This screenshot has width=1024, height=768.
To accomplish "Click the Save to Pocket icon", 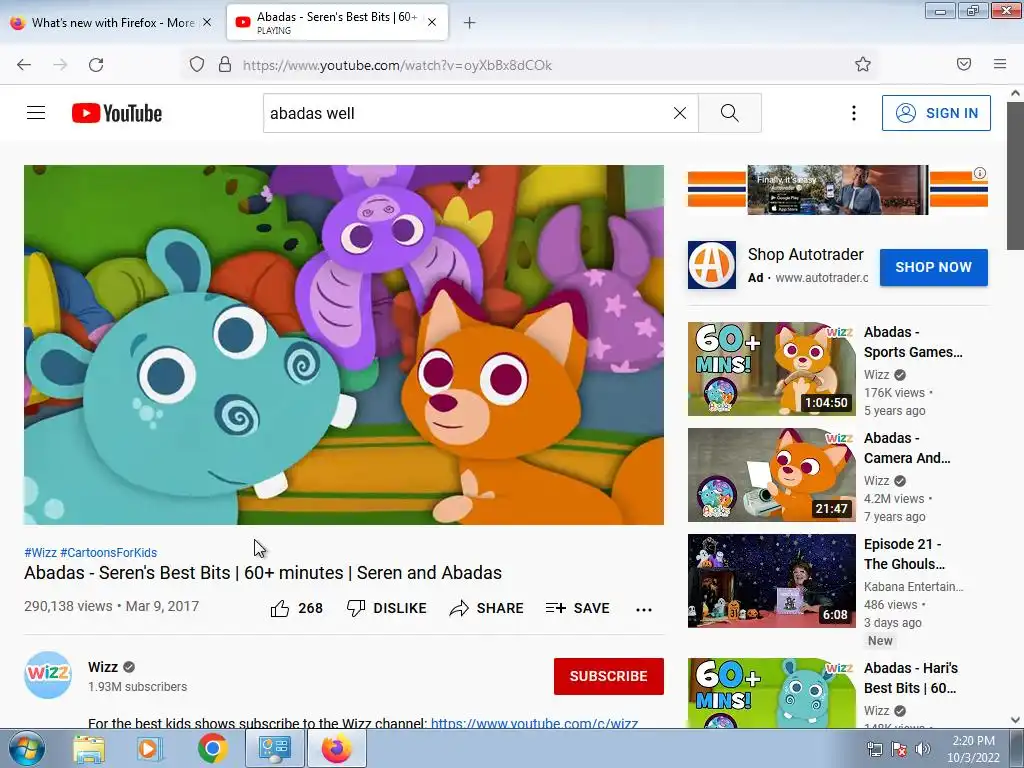I will click(964, 64).
